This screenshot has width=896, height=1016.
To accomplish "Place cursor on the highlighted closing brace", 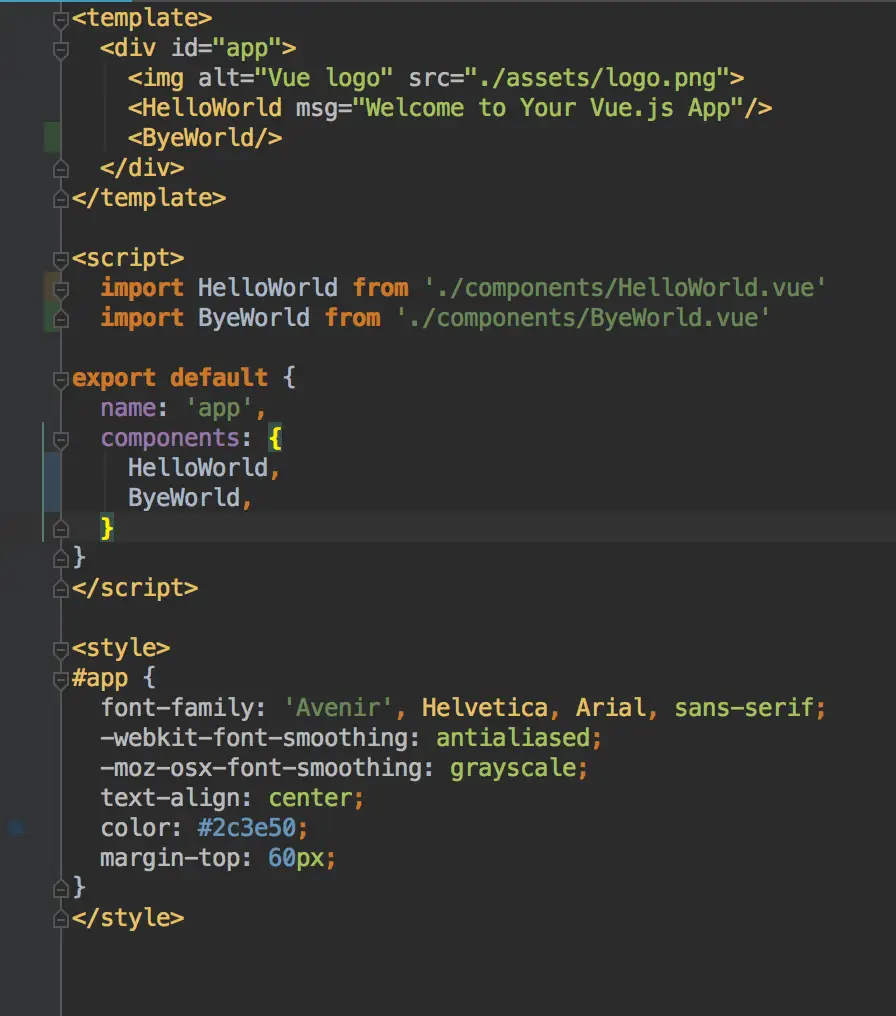I will point(107,527).
